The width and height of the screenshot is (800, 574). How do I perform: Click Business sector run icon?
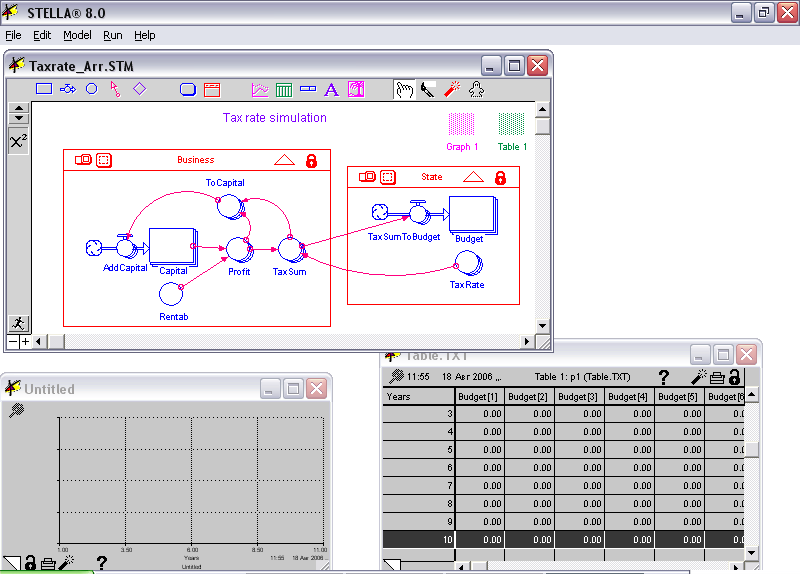[83, 160]
